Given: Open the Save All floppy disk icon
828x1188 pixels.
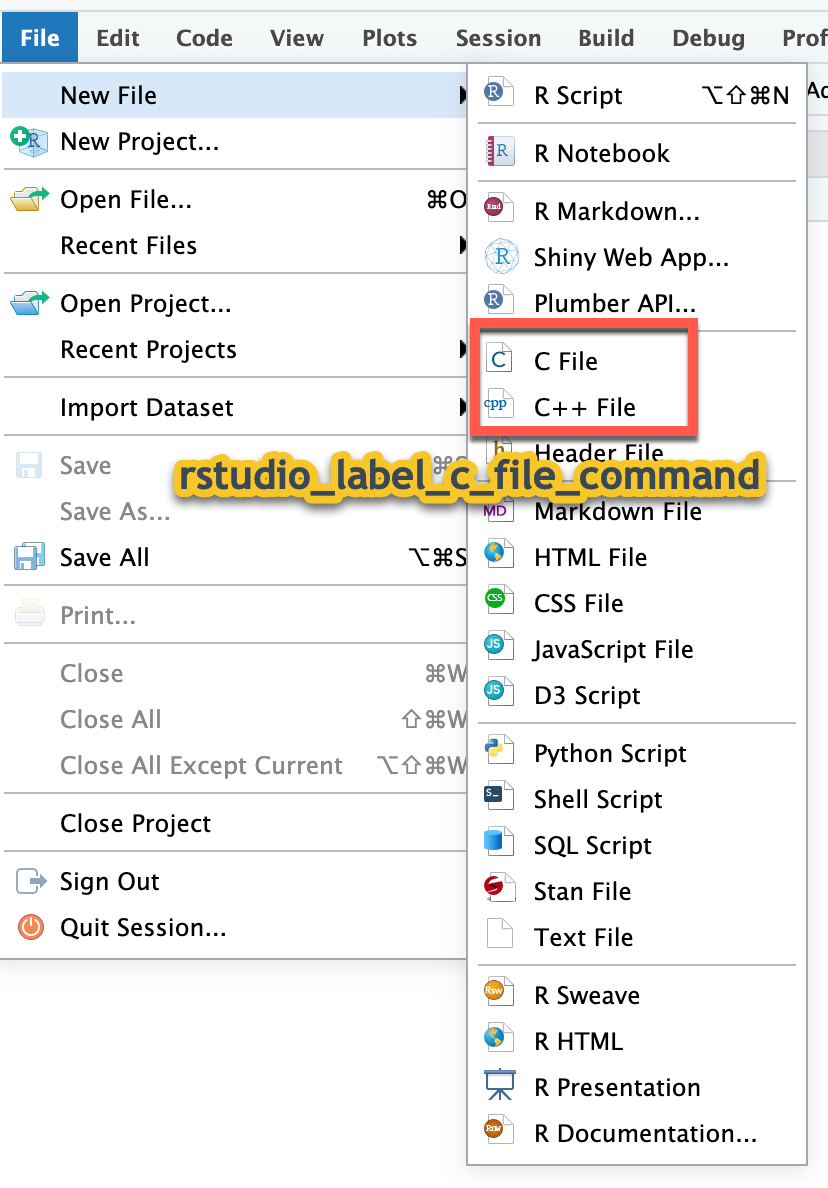Looking at the screenshot, I should (27, 558).
